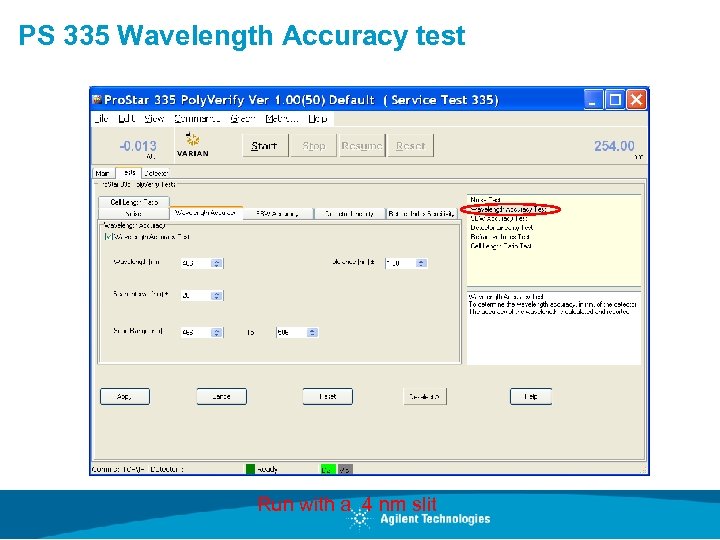Image resolution: width=720 pixels, height=540 pixels.
Task: Click the -0.013 AU absorbance readout
Action: click(x=138, y=146)
